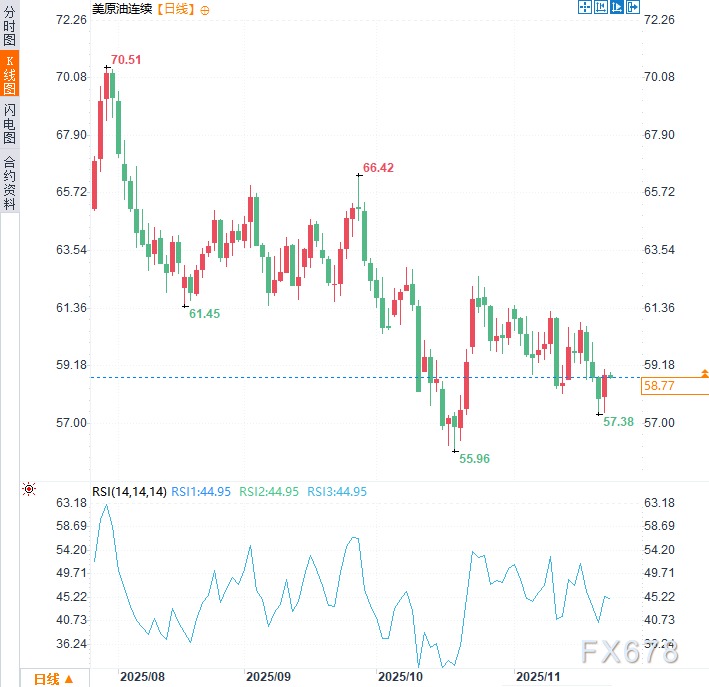Click the 55.96 low price marker
This screenshot has height=687, width=709.
point(474,458)
